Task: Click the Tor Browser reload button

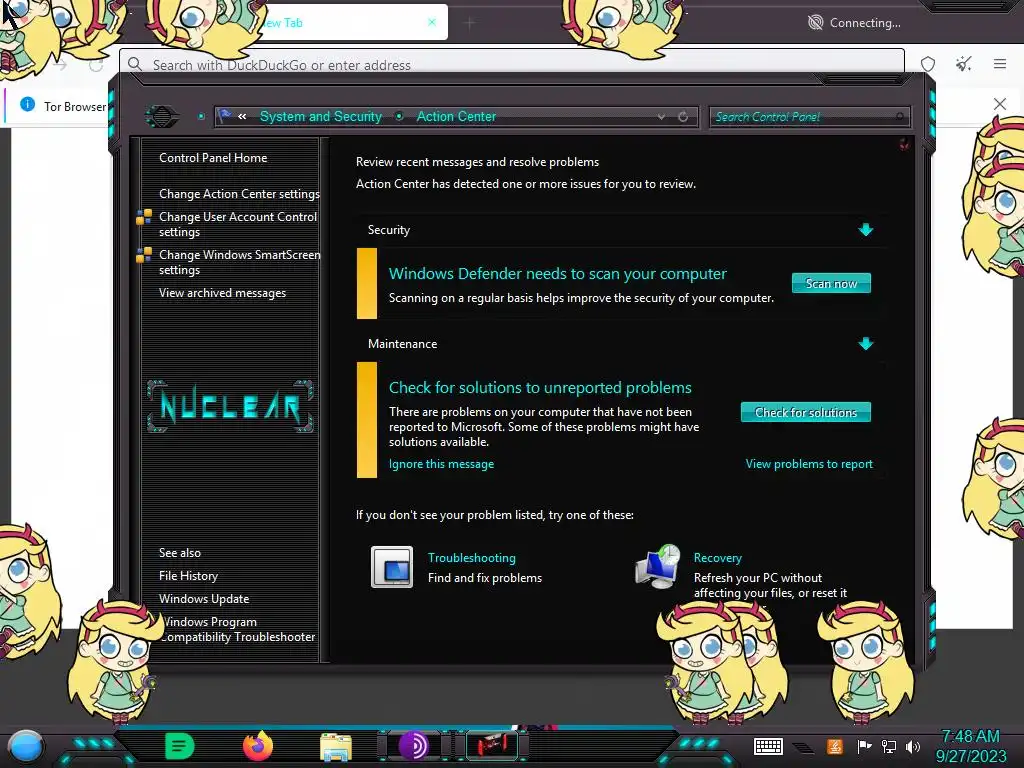Action: [96, 65]
